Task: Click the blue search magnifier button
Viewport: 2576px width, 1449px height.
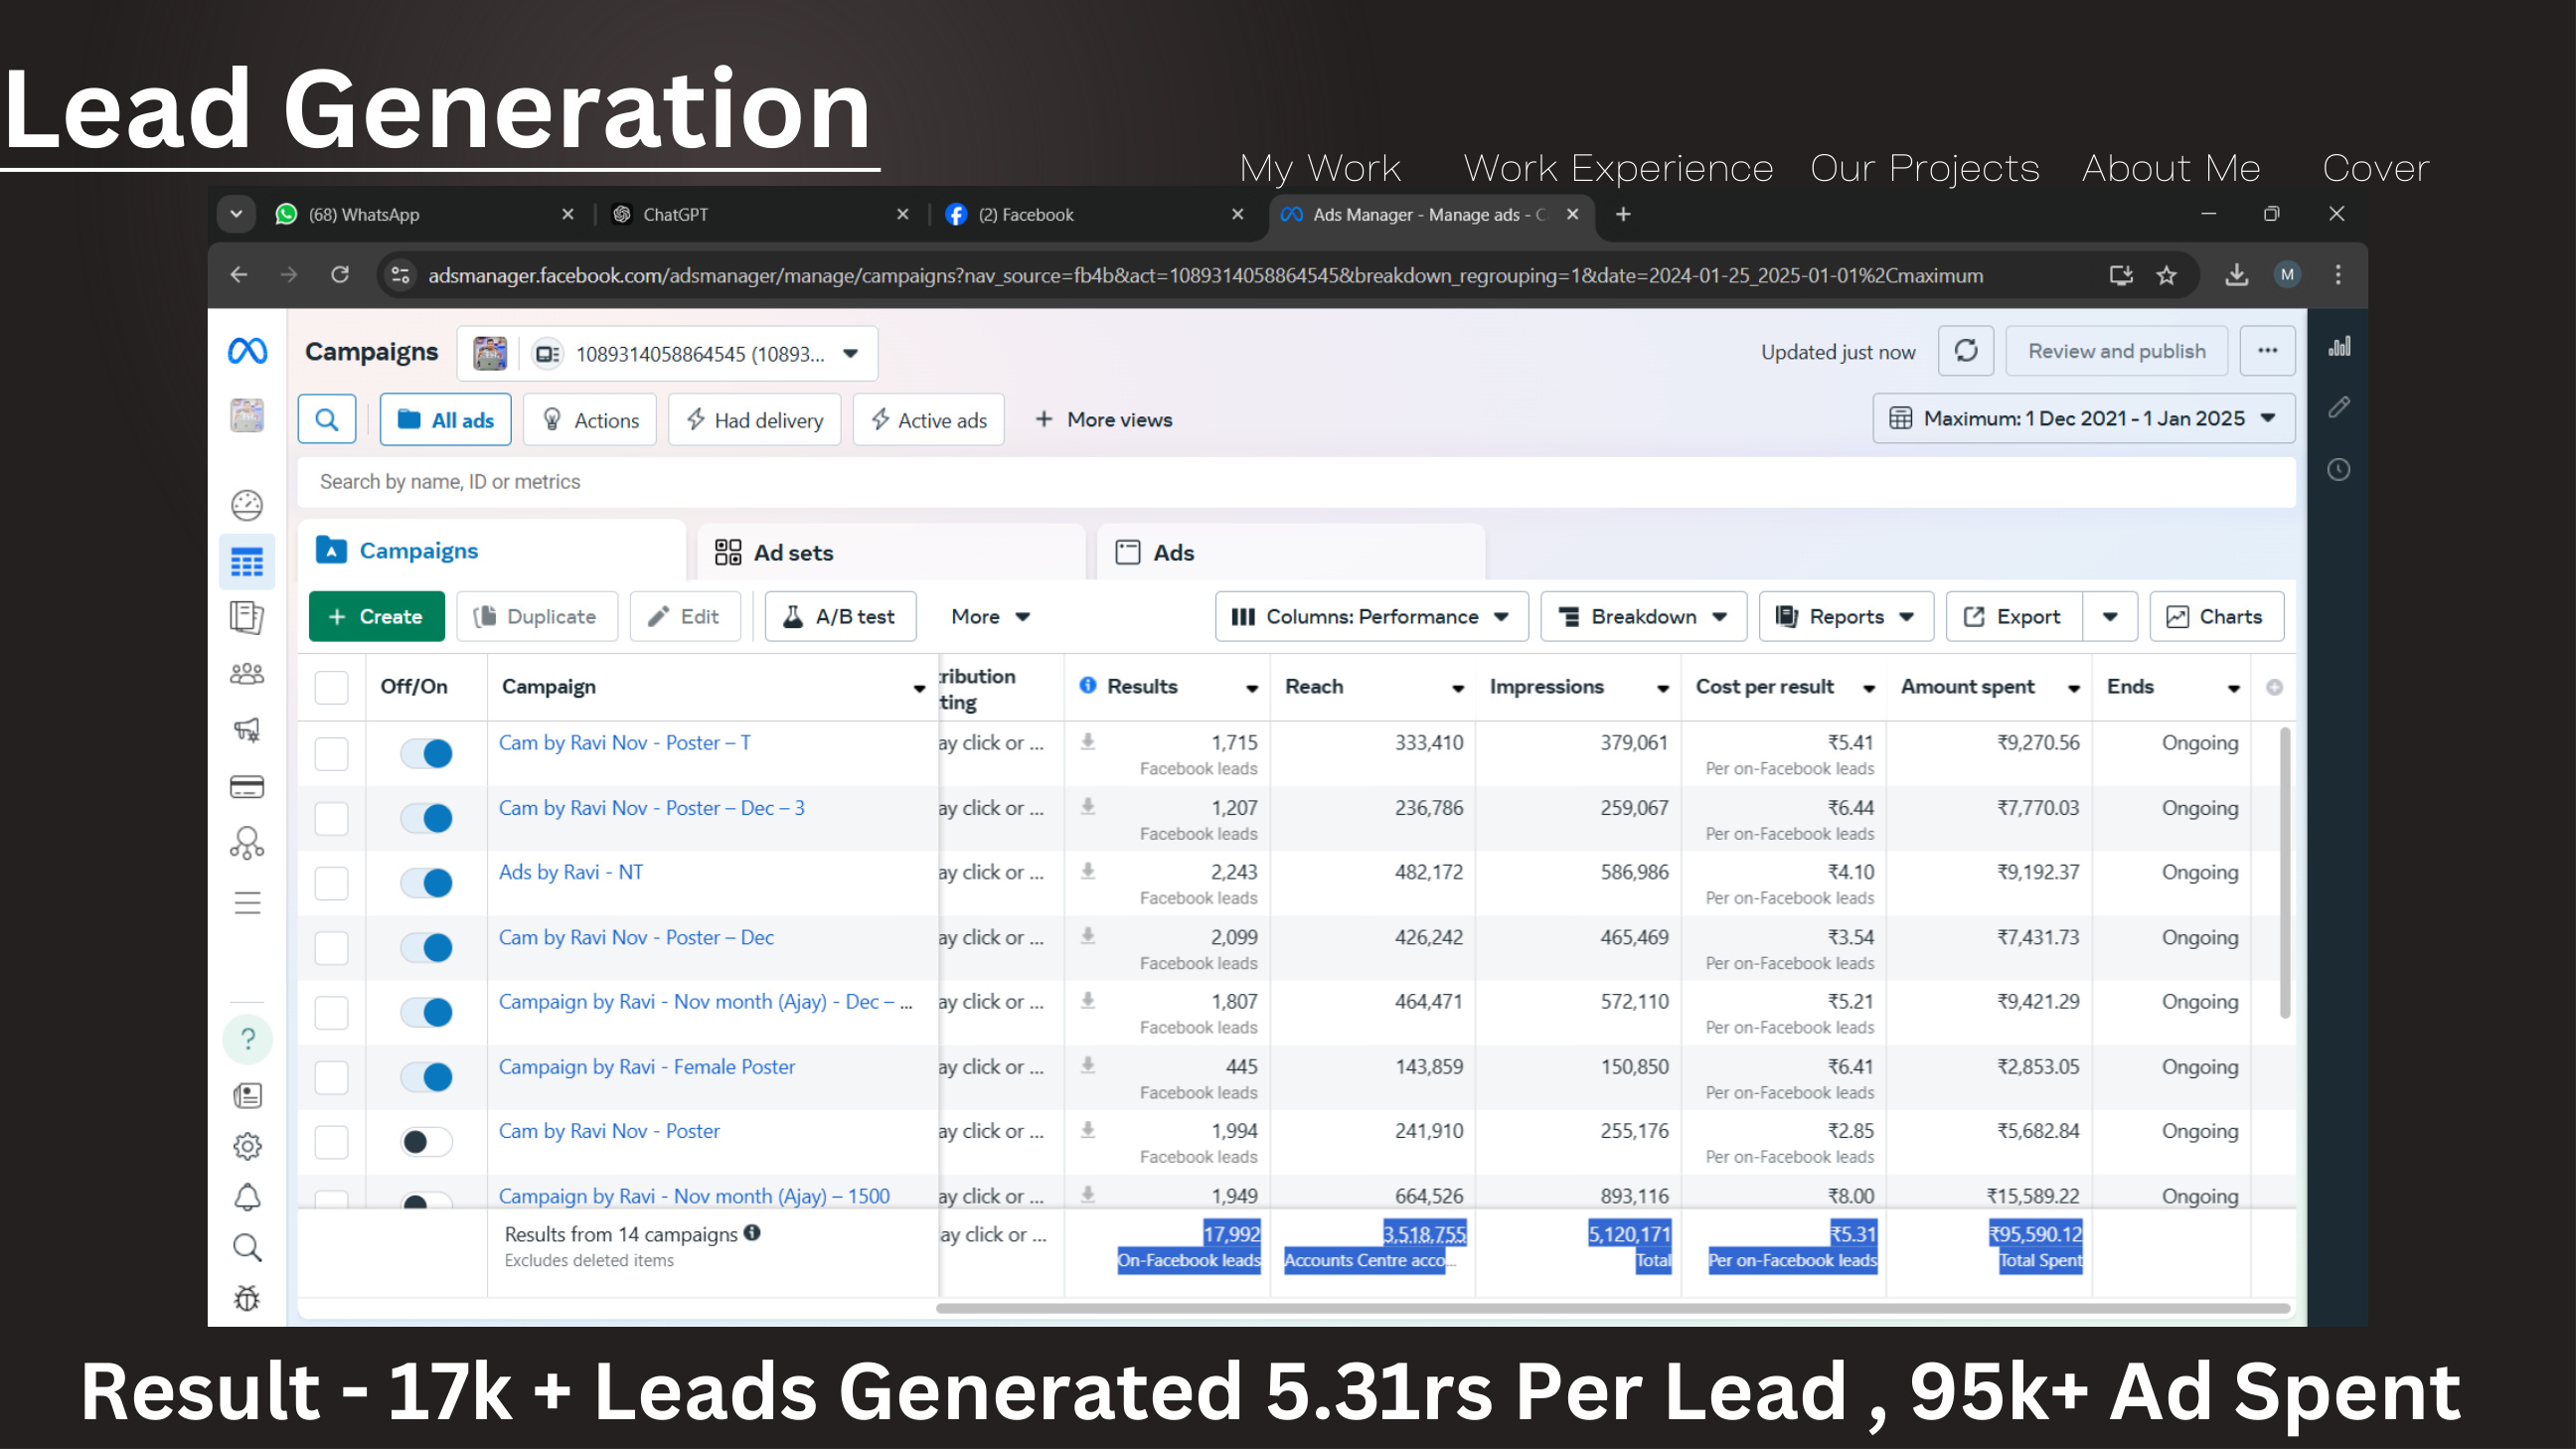Action: [x=327, y=420]
